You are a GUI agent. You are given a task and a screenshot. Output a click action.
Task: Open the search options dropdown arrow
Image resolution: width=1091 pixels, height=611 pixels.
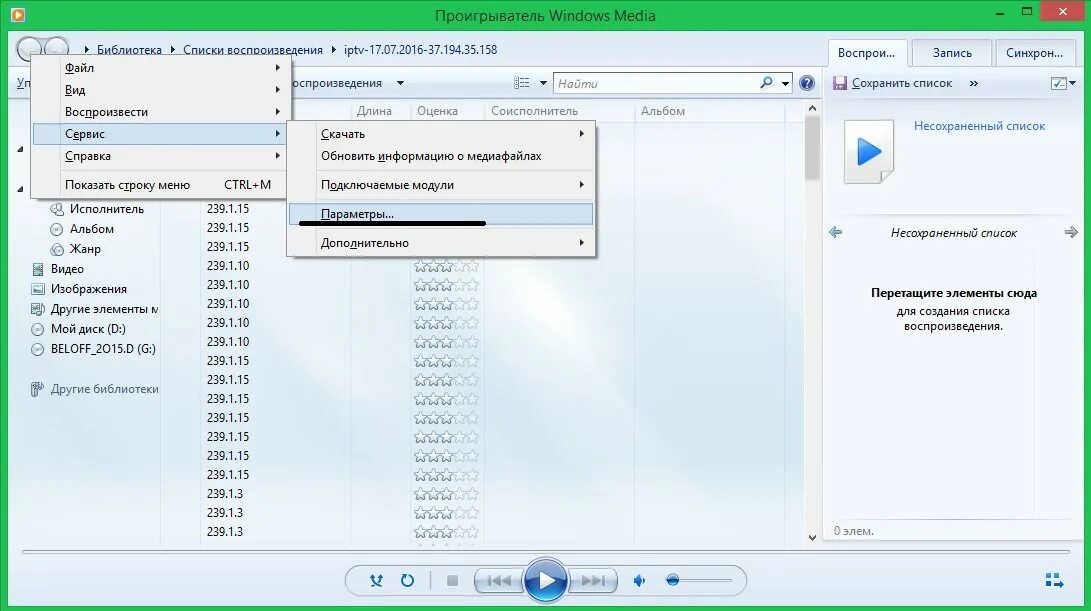(x=786, y=84)
